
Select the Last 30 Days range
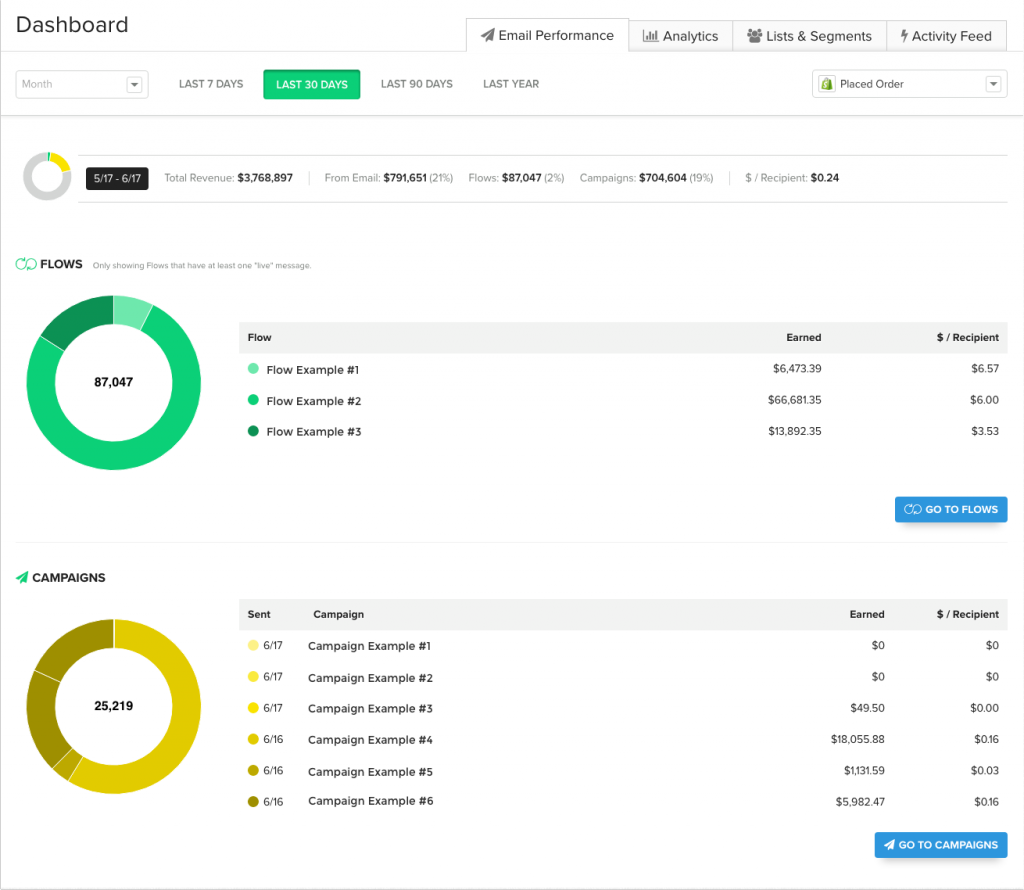coord(312,84)
